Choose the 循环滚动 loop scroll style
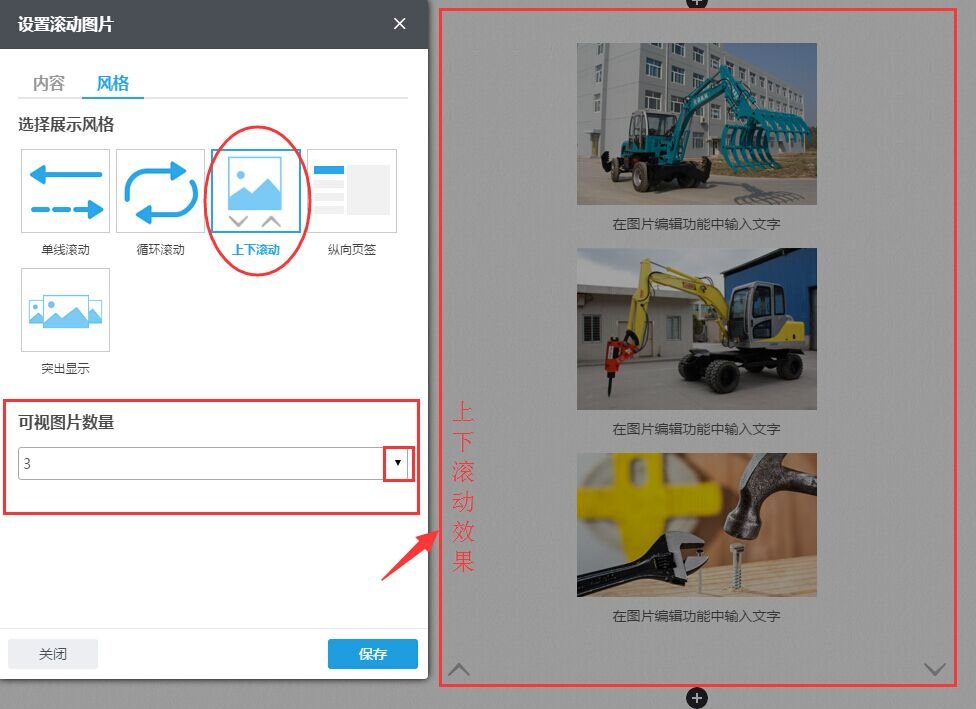 click(160, 191)
